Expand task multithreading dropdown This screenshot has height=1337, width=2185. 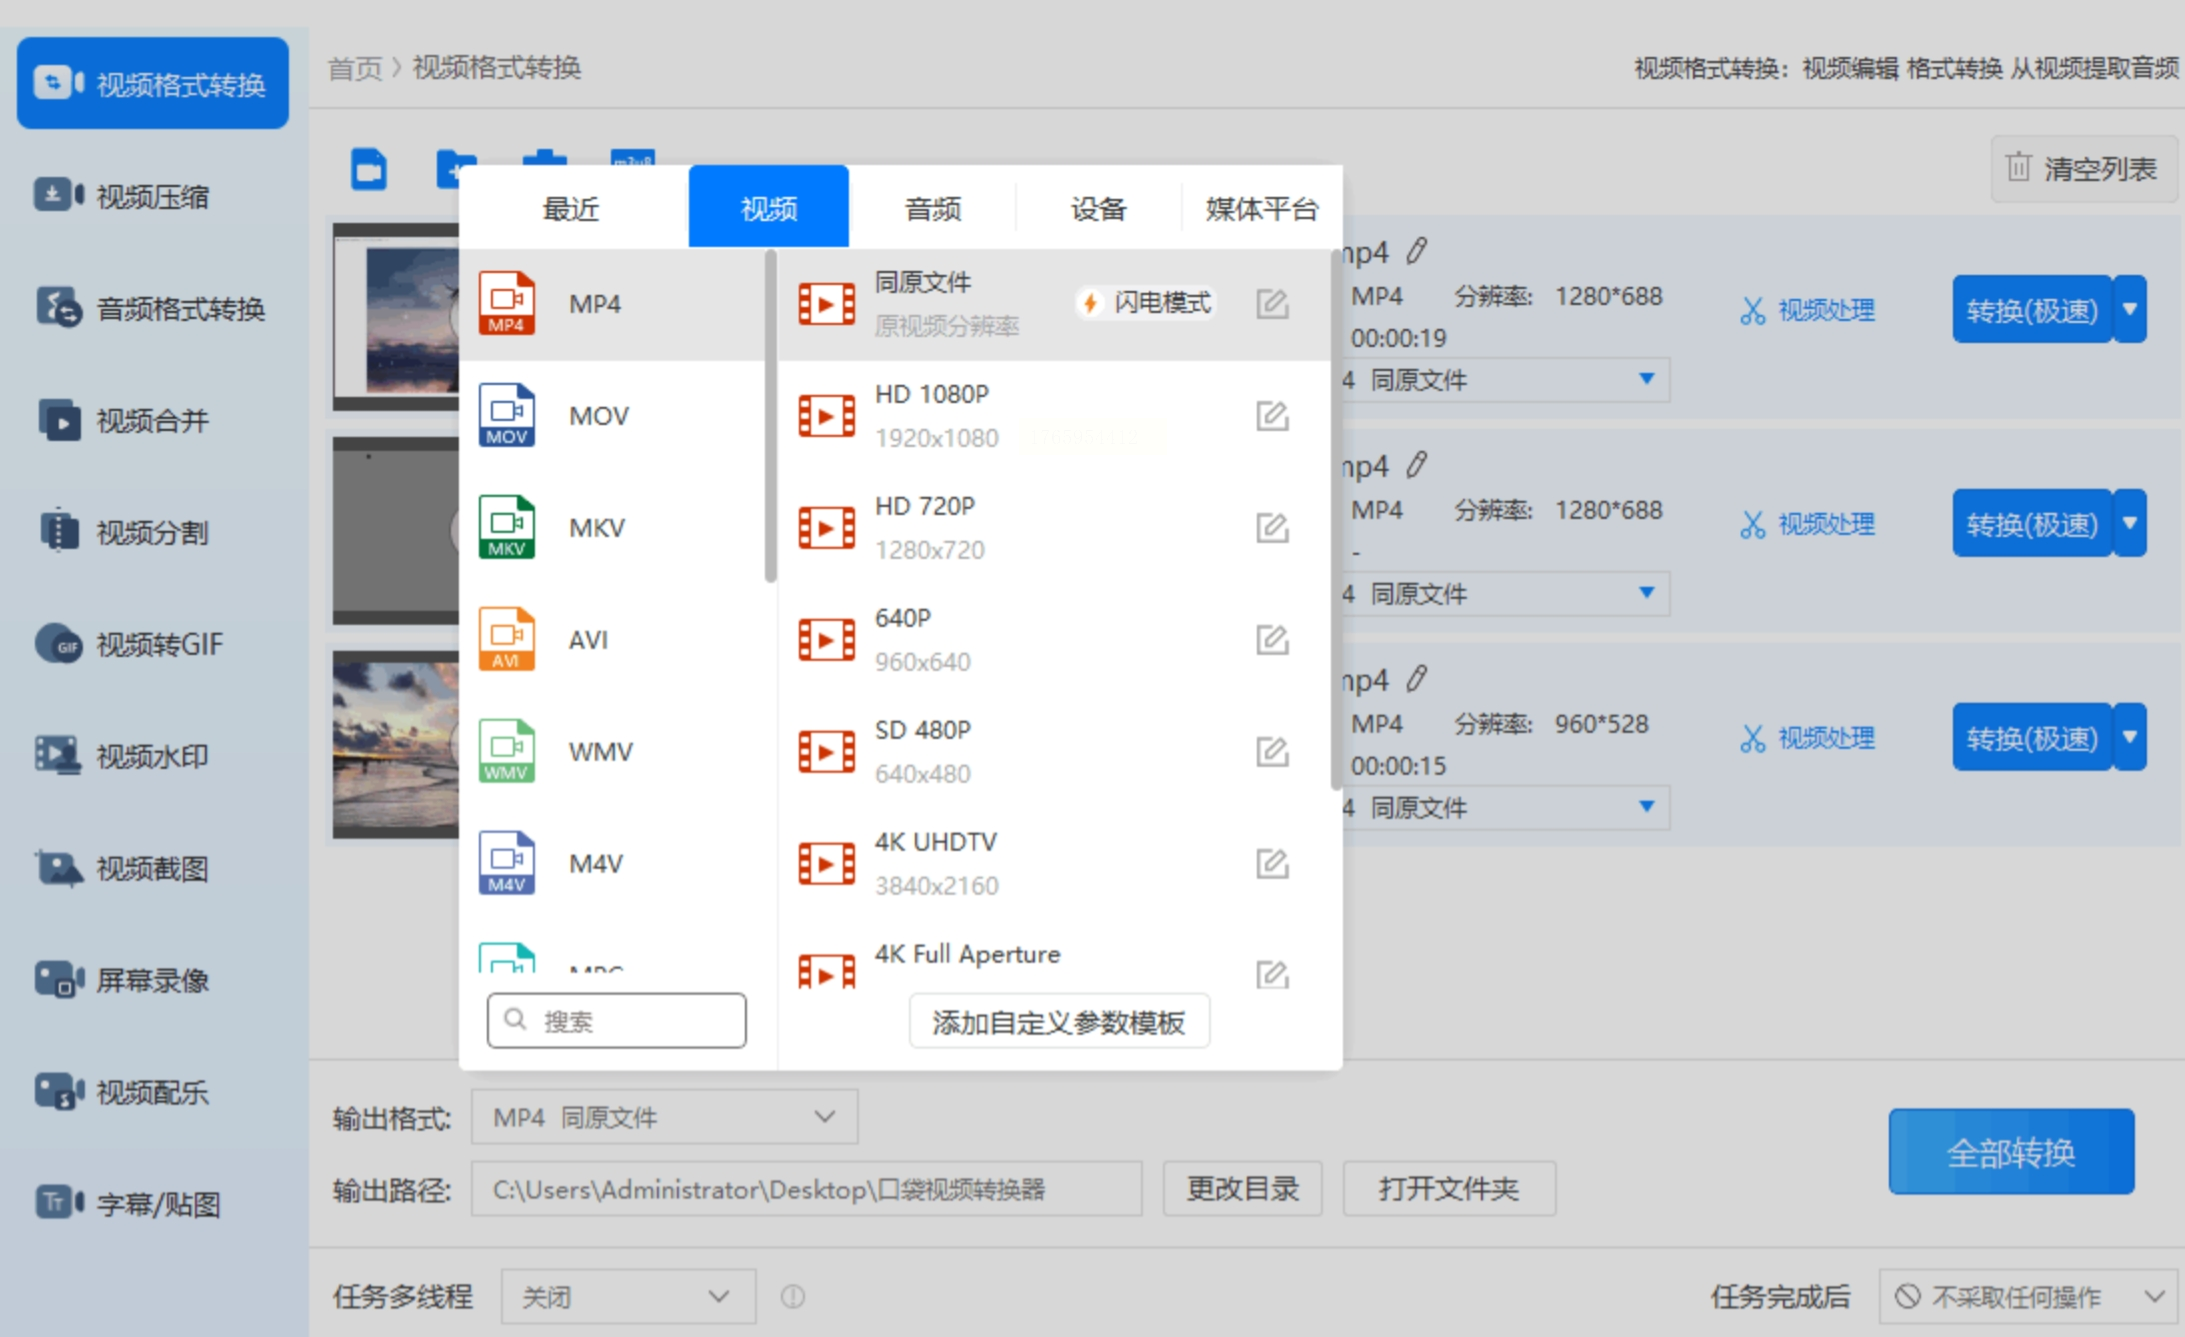pos(627,1297)
